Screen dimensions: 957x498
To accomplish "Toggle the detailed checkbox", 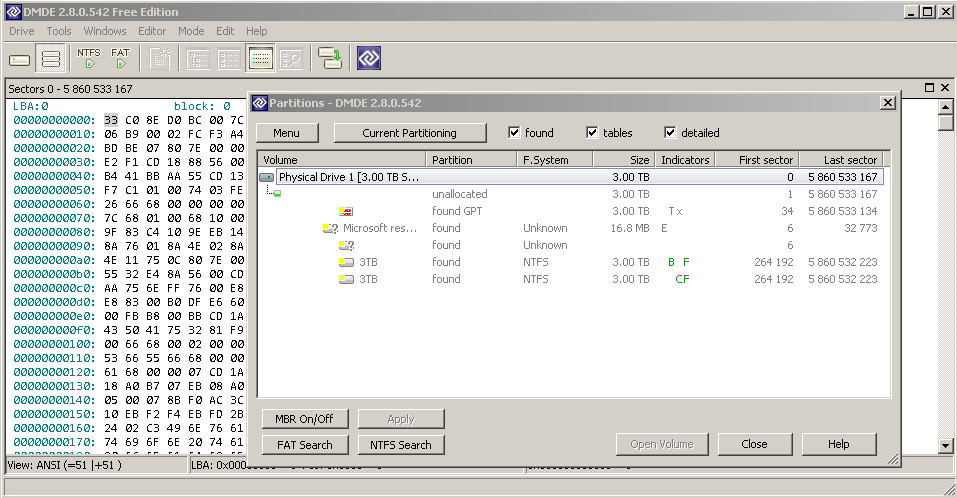I will [x=670, y=132].
